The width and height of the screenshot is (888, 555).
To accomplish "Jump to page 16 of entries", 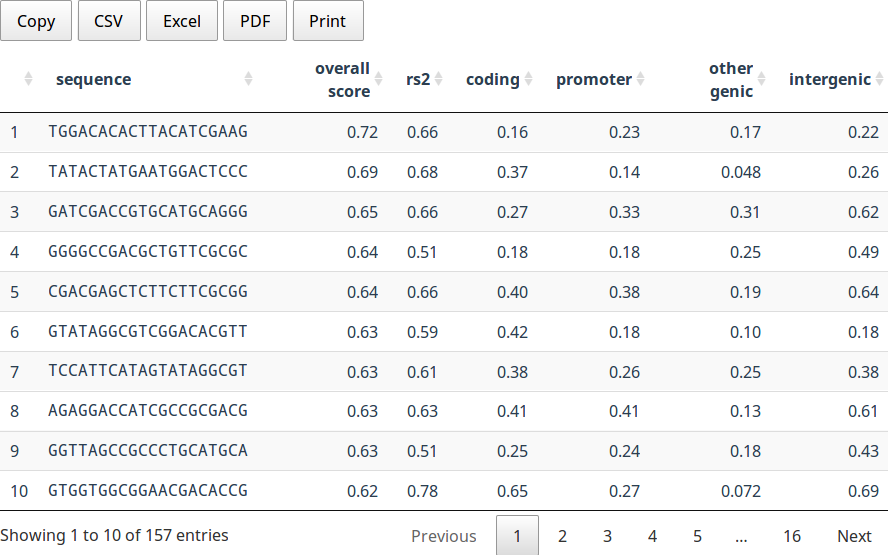I will coord(791,536).
